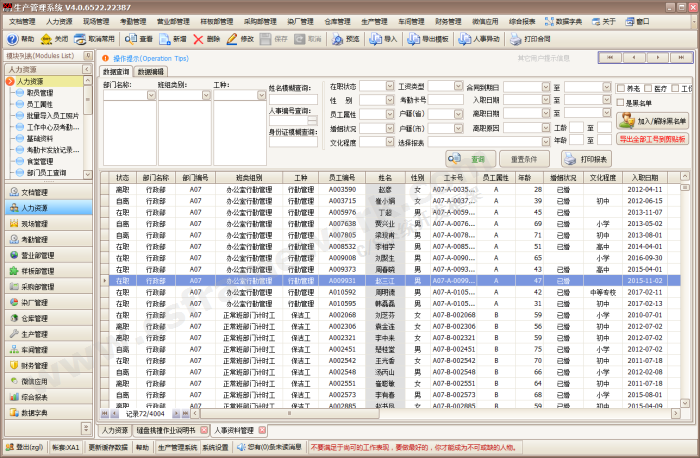The height and width of the screenshot is (458, 700).
Task: Open the 工资类型 dropdown list
Action: [458, 87]
